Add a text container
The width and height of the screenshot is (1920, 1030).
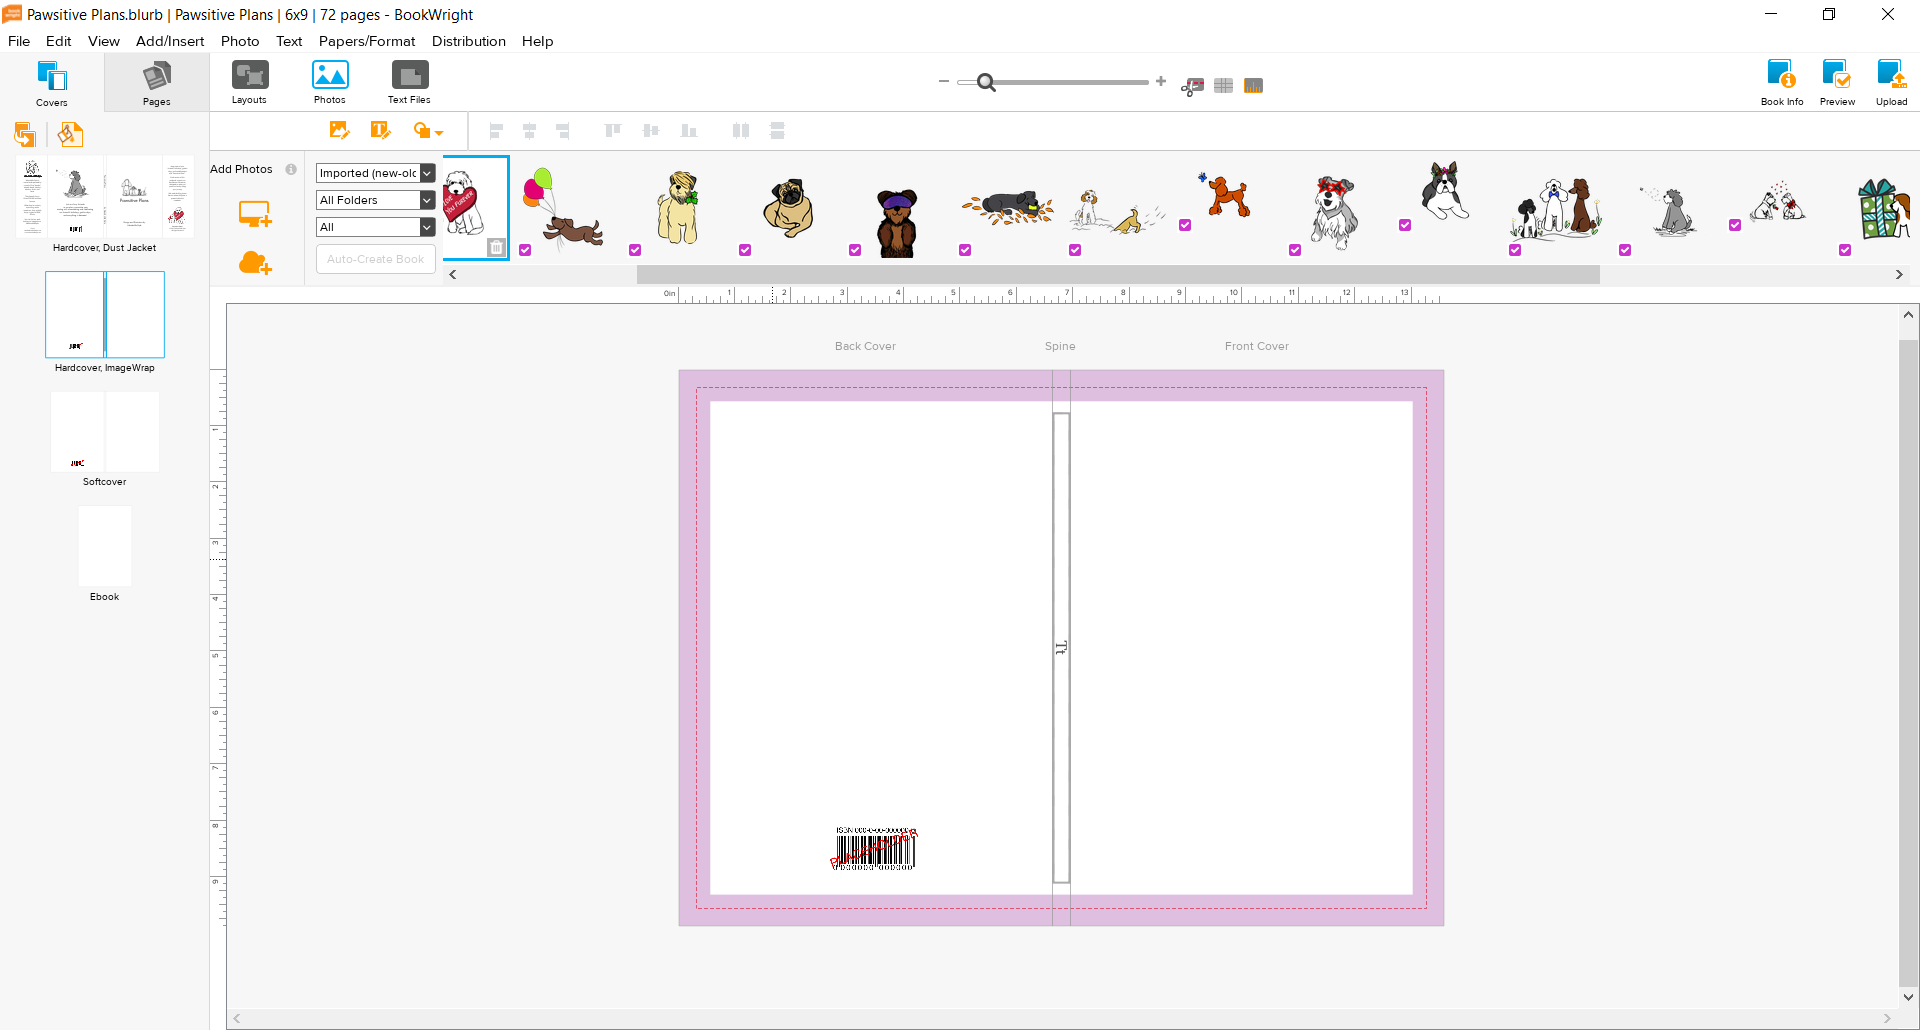[x=380, y=130]
